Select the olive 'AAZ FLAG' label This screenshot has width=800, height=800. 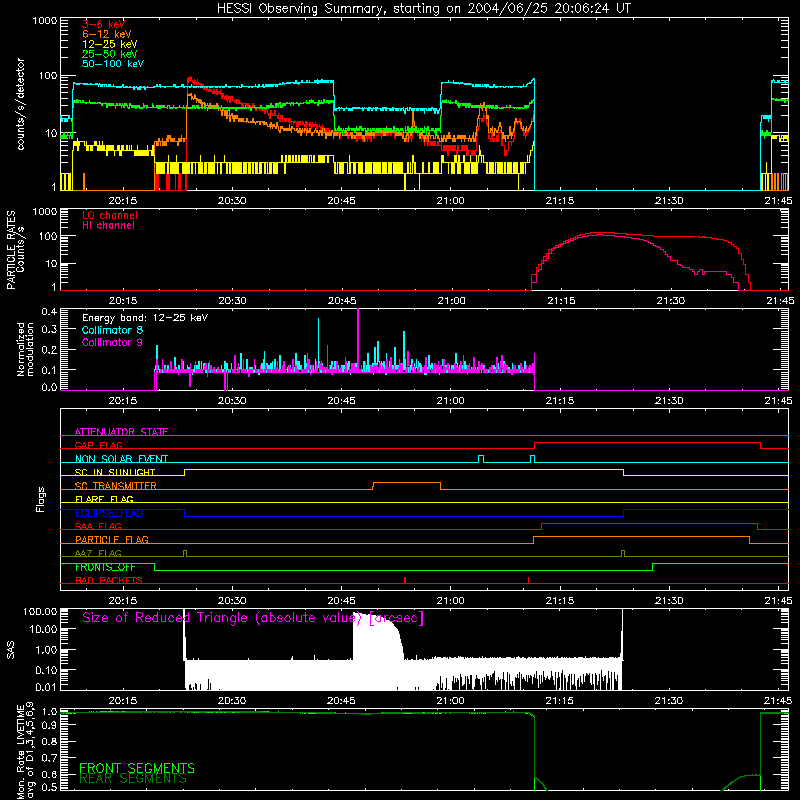click(x=98, y=553)
